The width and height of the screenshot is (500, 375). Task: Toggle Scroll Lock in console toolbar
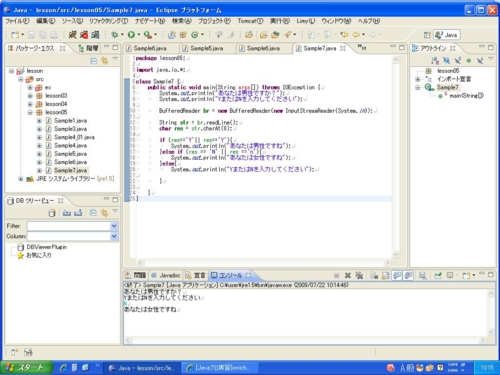click(385, 275)
